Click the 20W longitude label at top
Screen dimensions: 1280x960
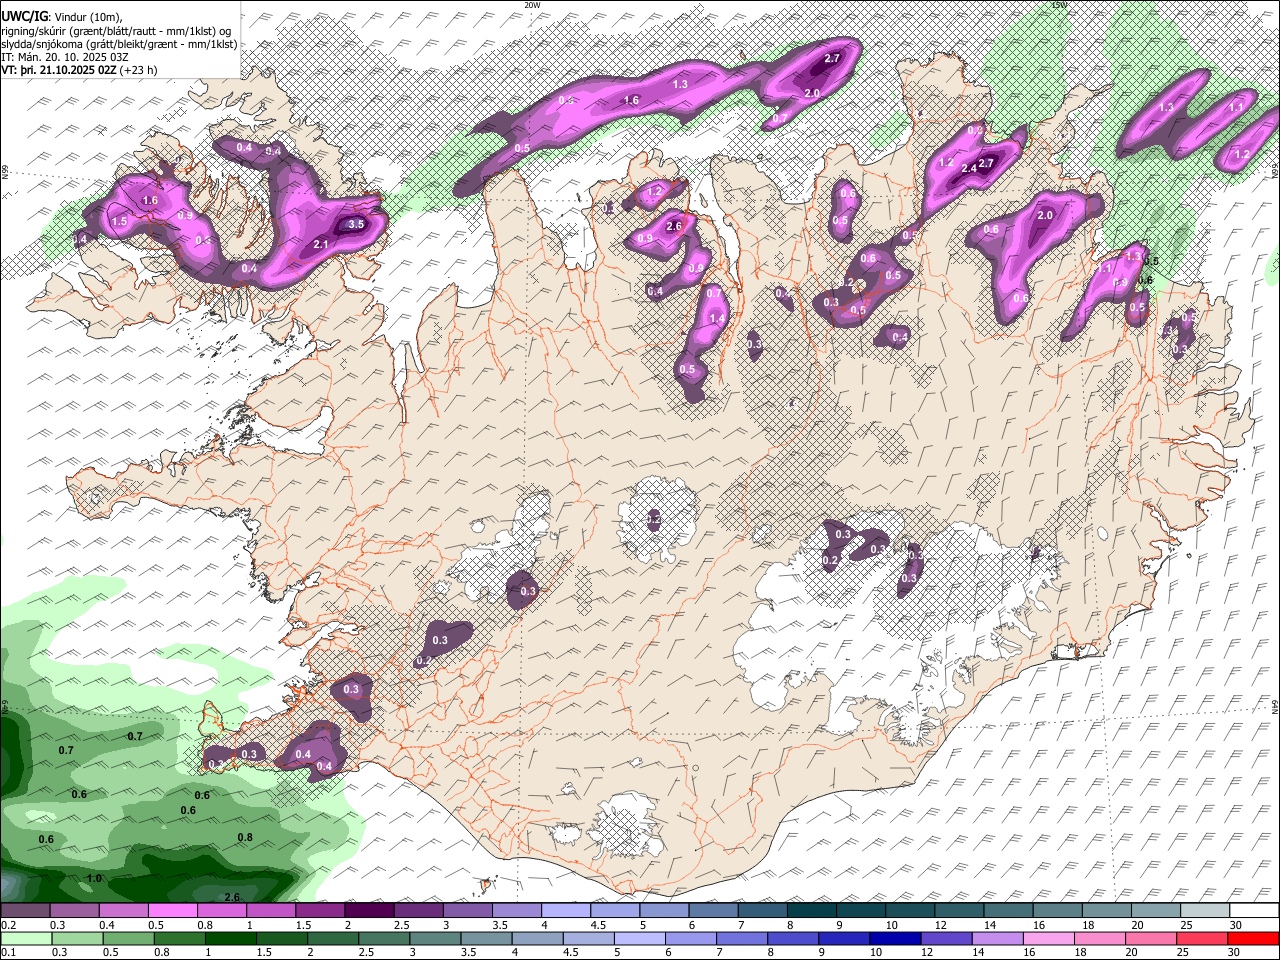(x=532, y=5)
